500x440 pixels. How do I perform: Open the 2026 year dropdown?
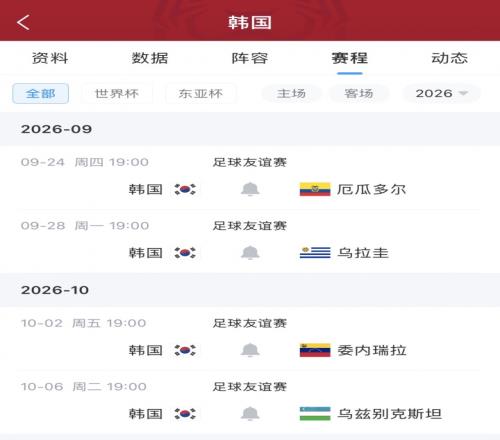click(x=442, y=93)
